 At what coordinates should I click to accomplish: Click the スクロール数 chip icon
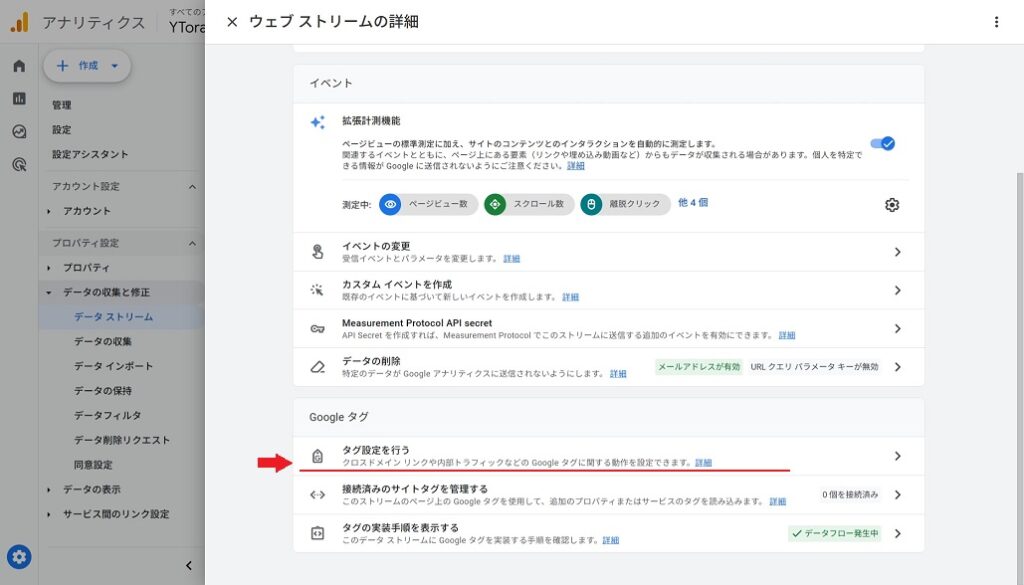495,204
